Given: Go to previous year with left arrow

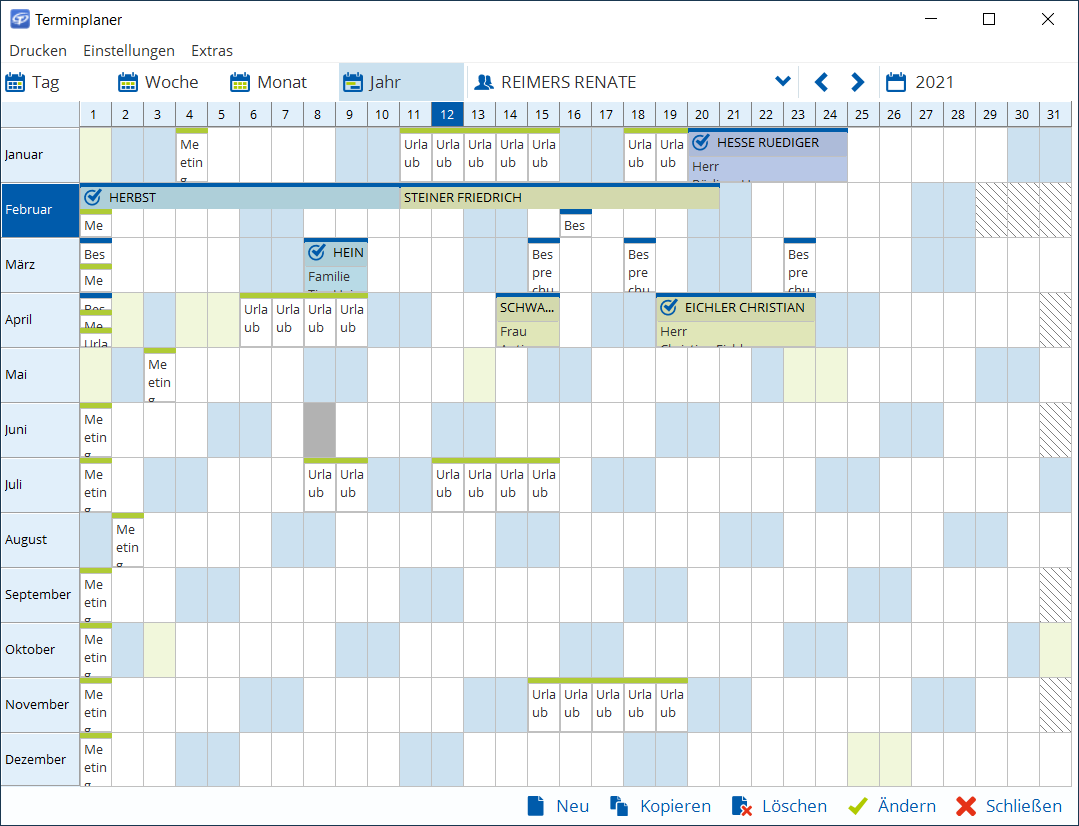Looking at the screenshot, I should [821, 82].
